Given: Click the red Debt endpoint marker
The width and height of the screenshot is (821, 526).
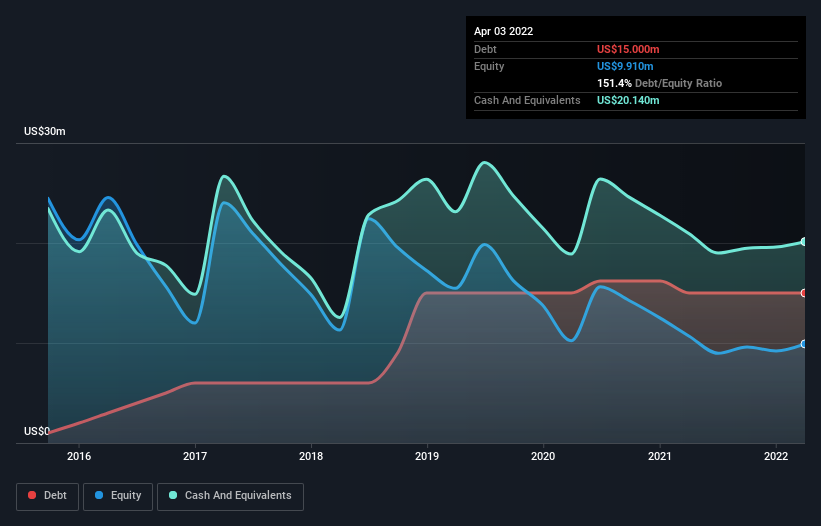Looking at the screenshot, I should point(804,293).
